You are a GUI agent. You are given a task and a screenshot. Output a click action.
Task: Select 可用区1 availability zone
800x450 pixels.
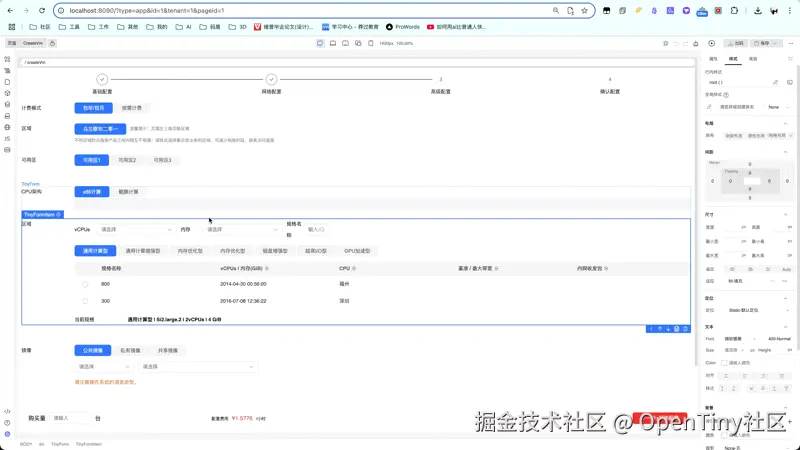pyautogui.click(x=92, y=160)
